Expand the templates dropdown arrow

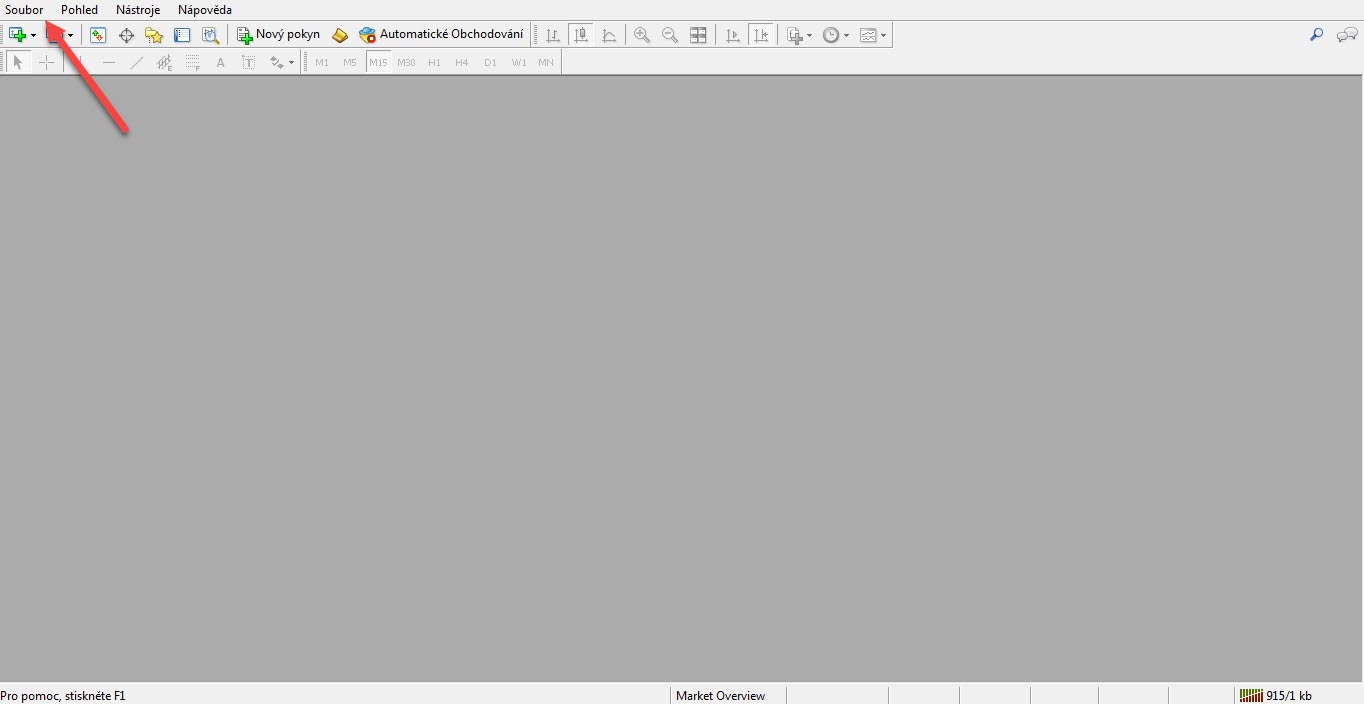(x=883, y=36)
